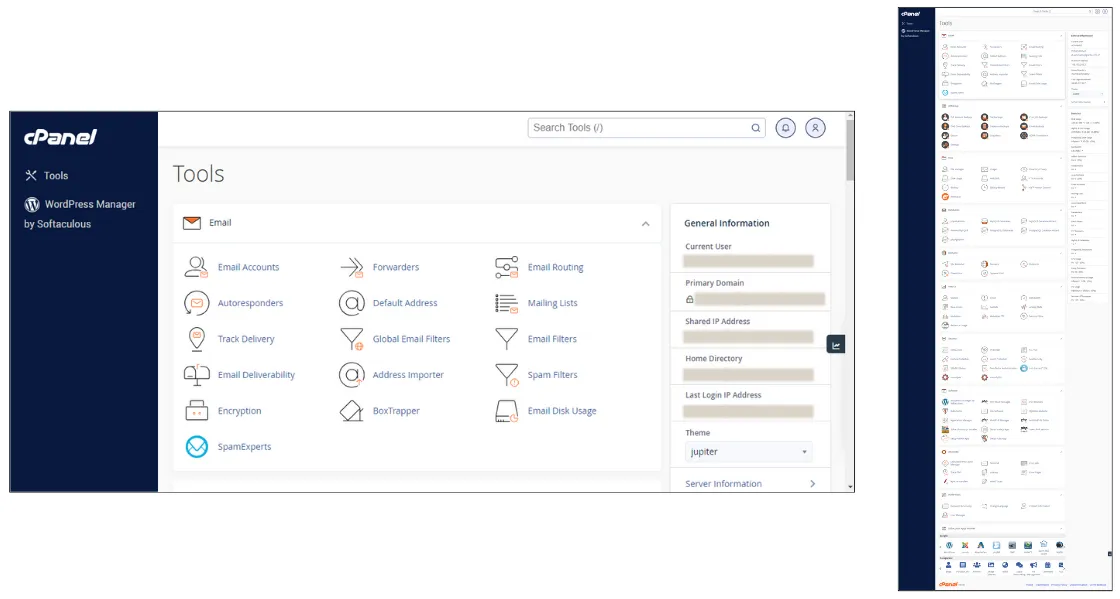Open the BoxTrapper icon
The height and width of the screenshot is (599, 1120).
point(351,411)
